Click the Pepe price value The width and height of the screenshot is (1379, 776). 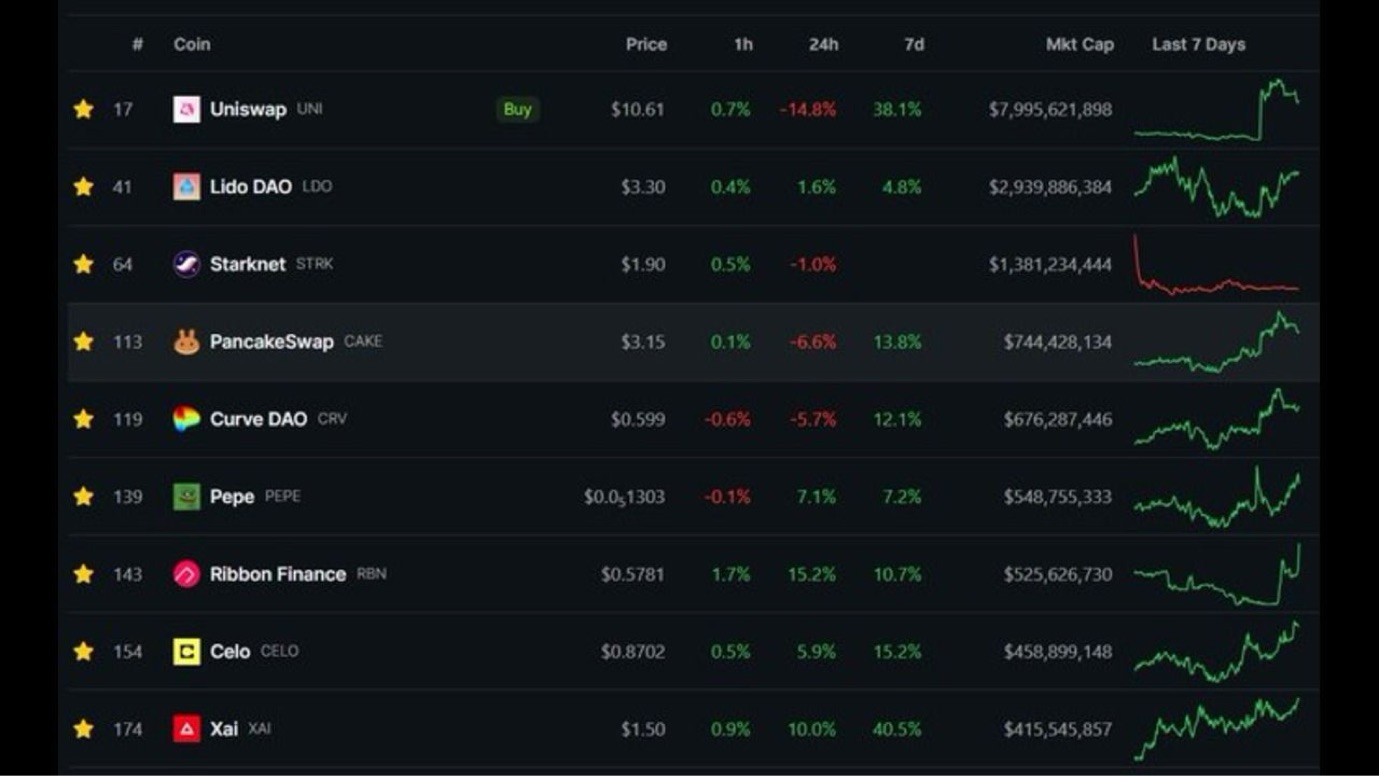tap(625, 497)
